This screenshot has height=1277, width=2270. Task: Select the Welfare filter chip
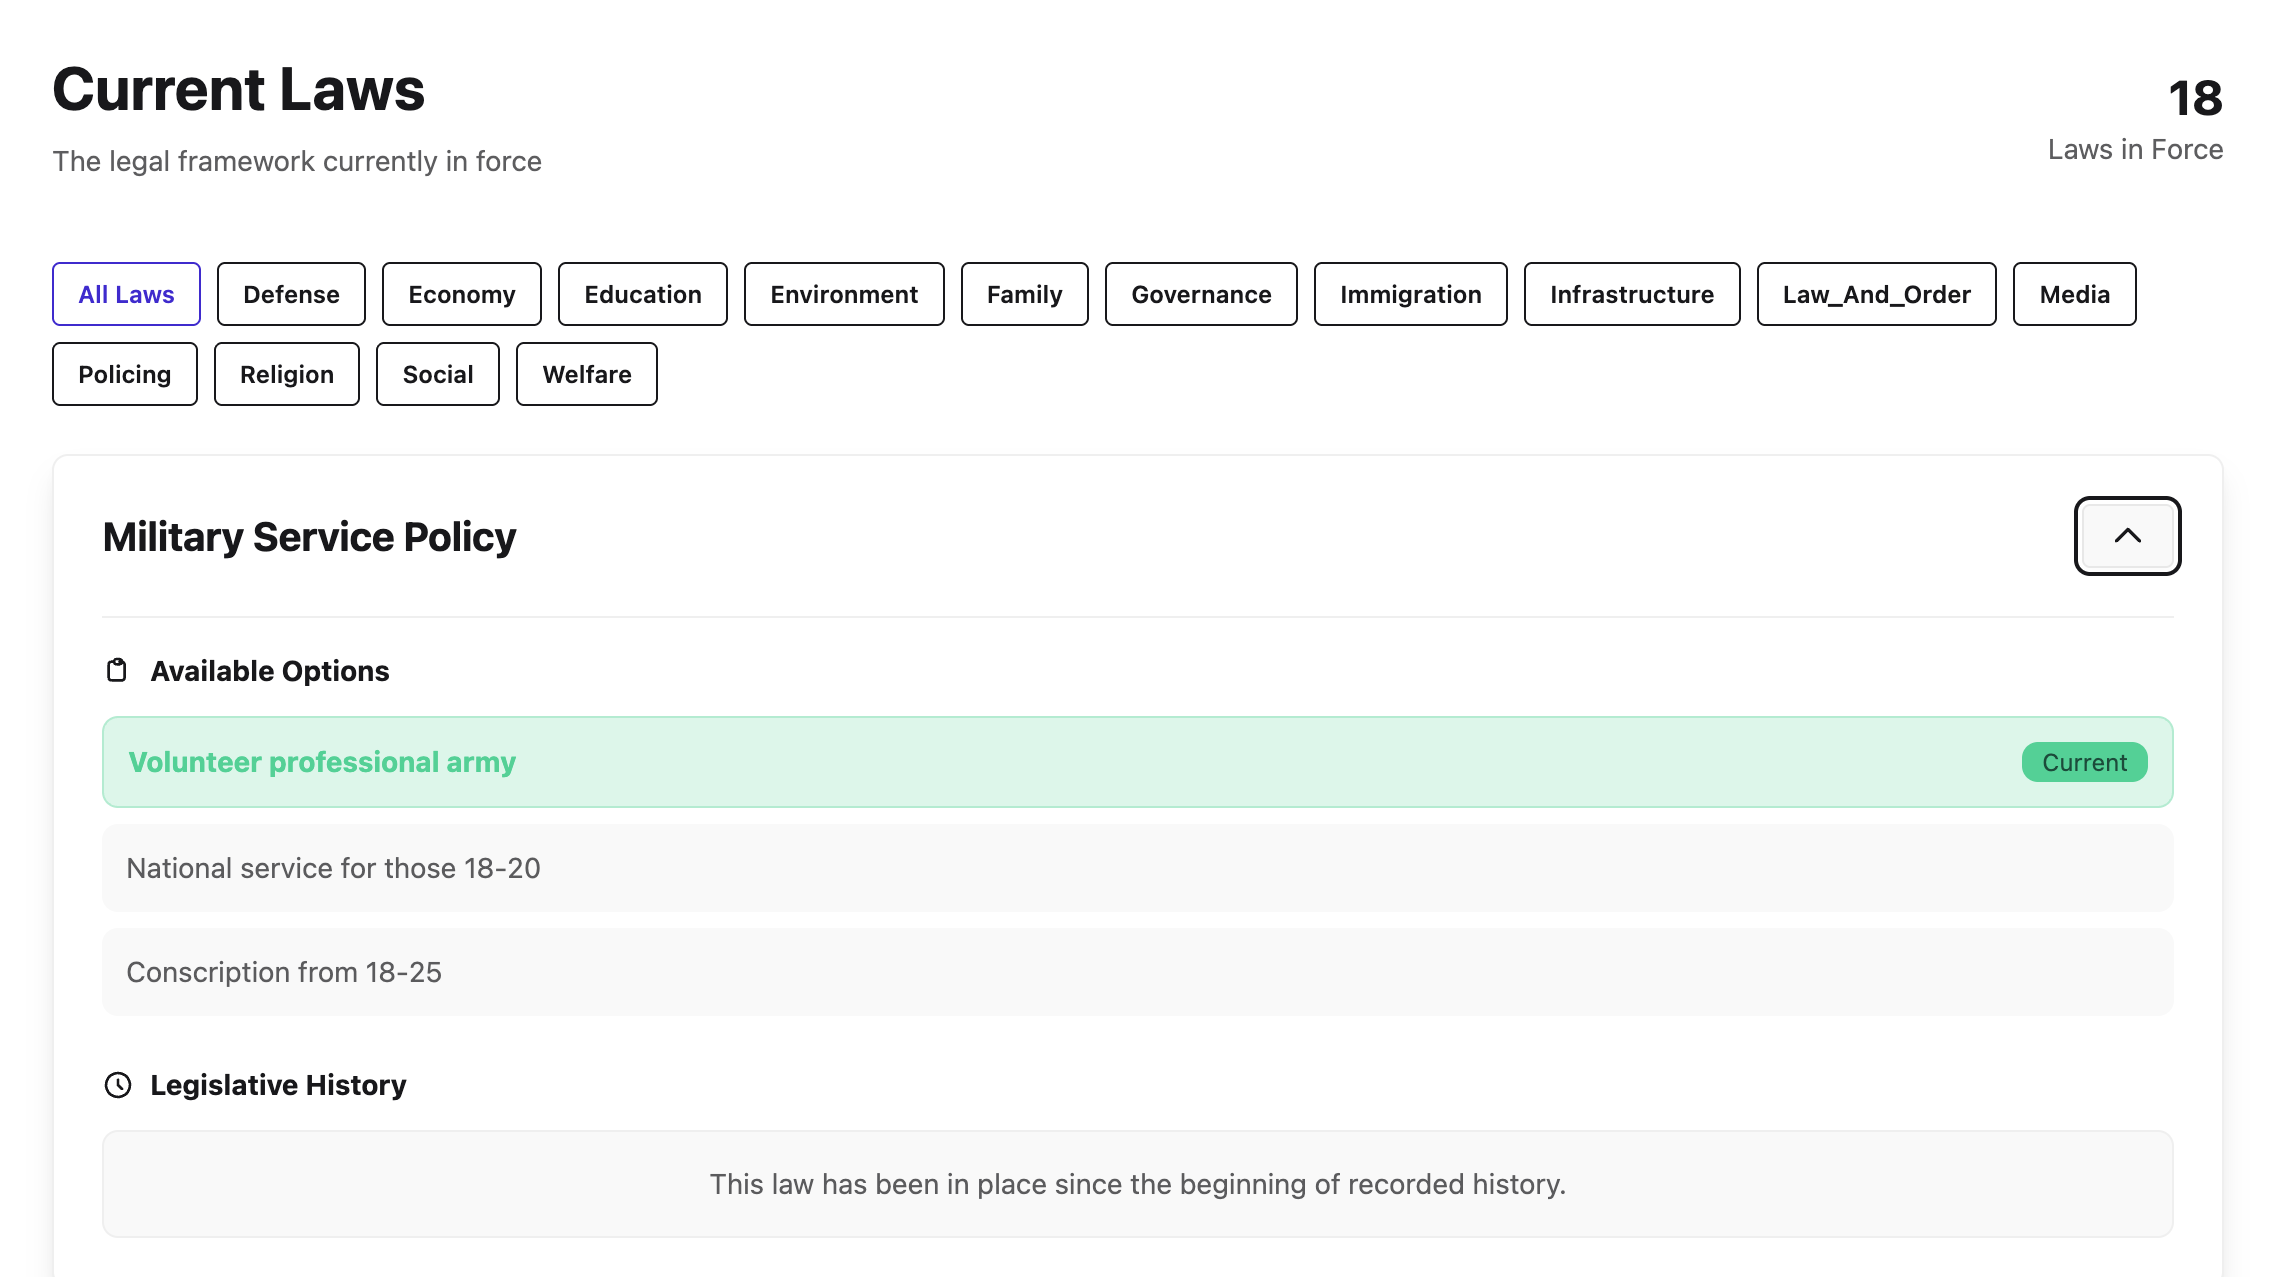586,374
